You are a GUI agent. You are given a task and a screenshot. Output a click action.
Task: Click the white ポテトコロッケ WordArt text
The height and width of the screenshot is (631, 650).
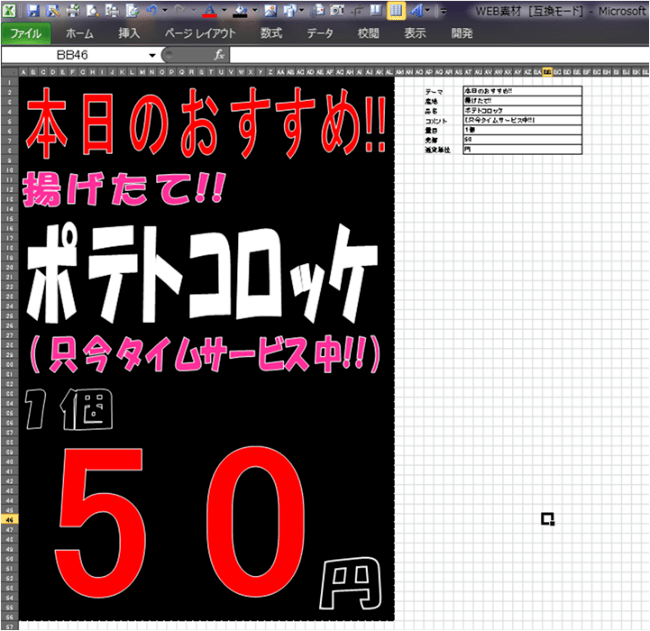point(202,272)
